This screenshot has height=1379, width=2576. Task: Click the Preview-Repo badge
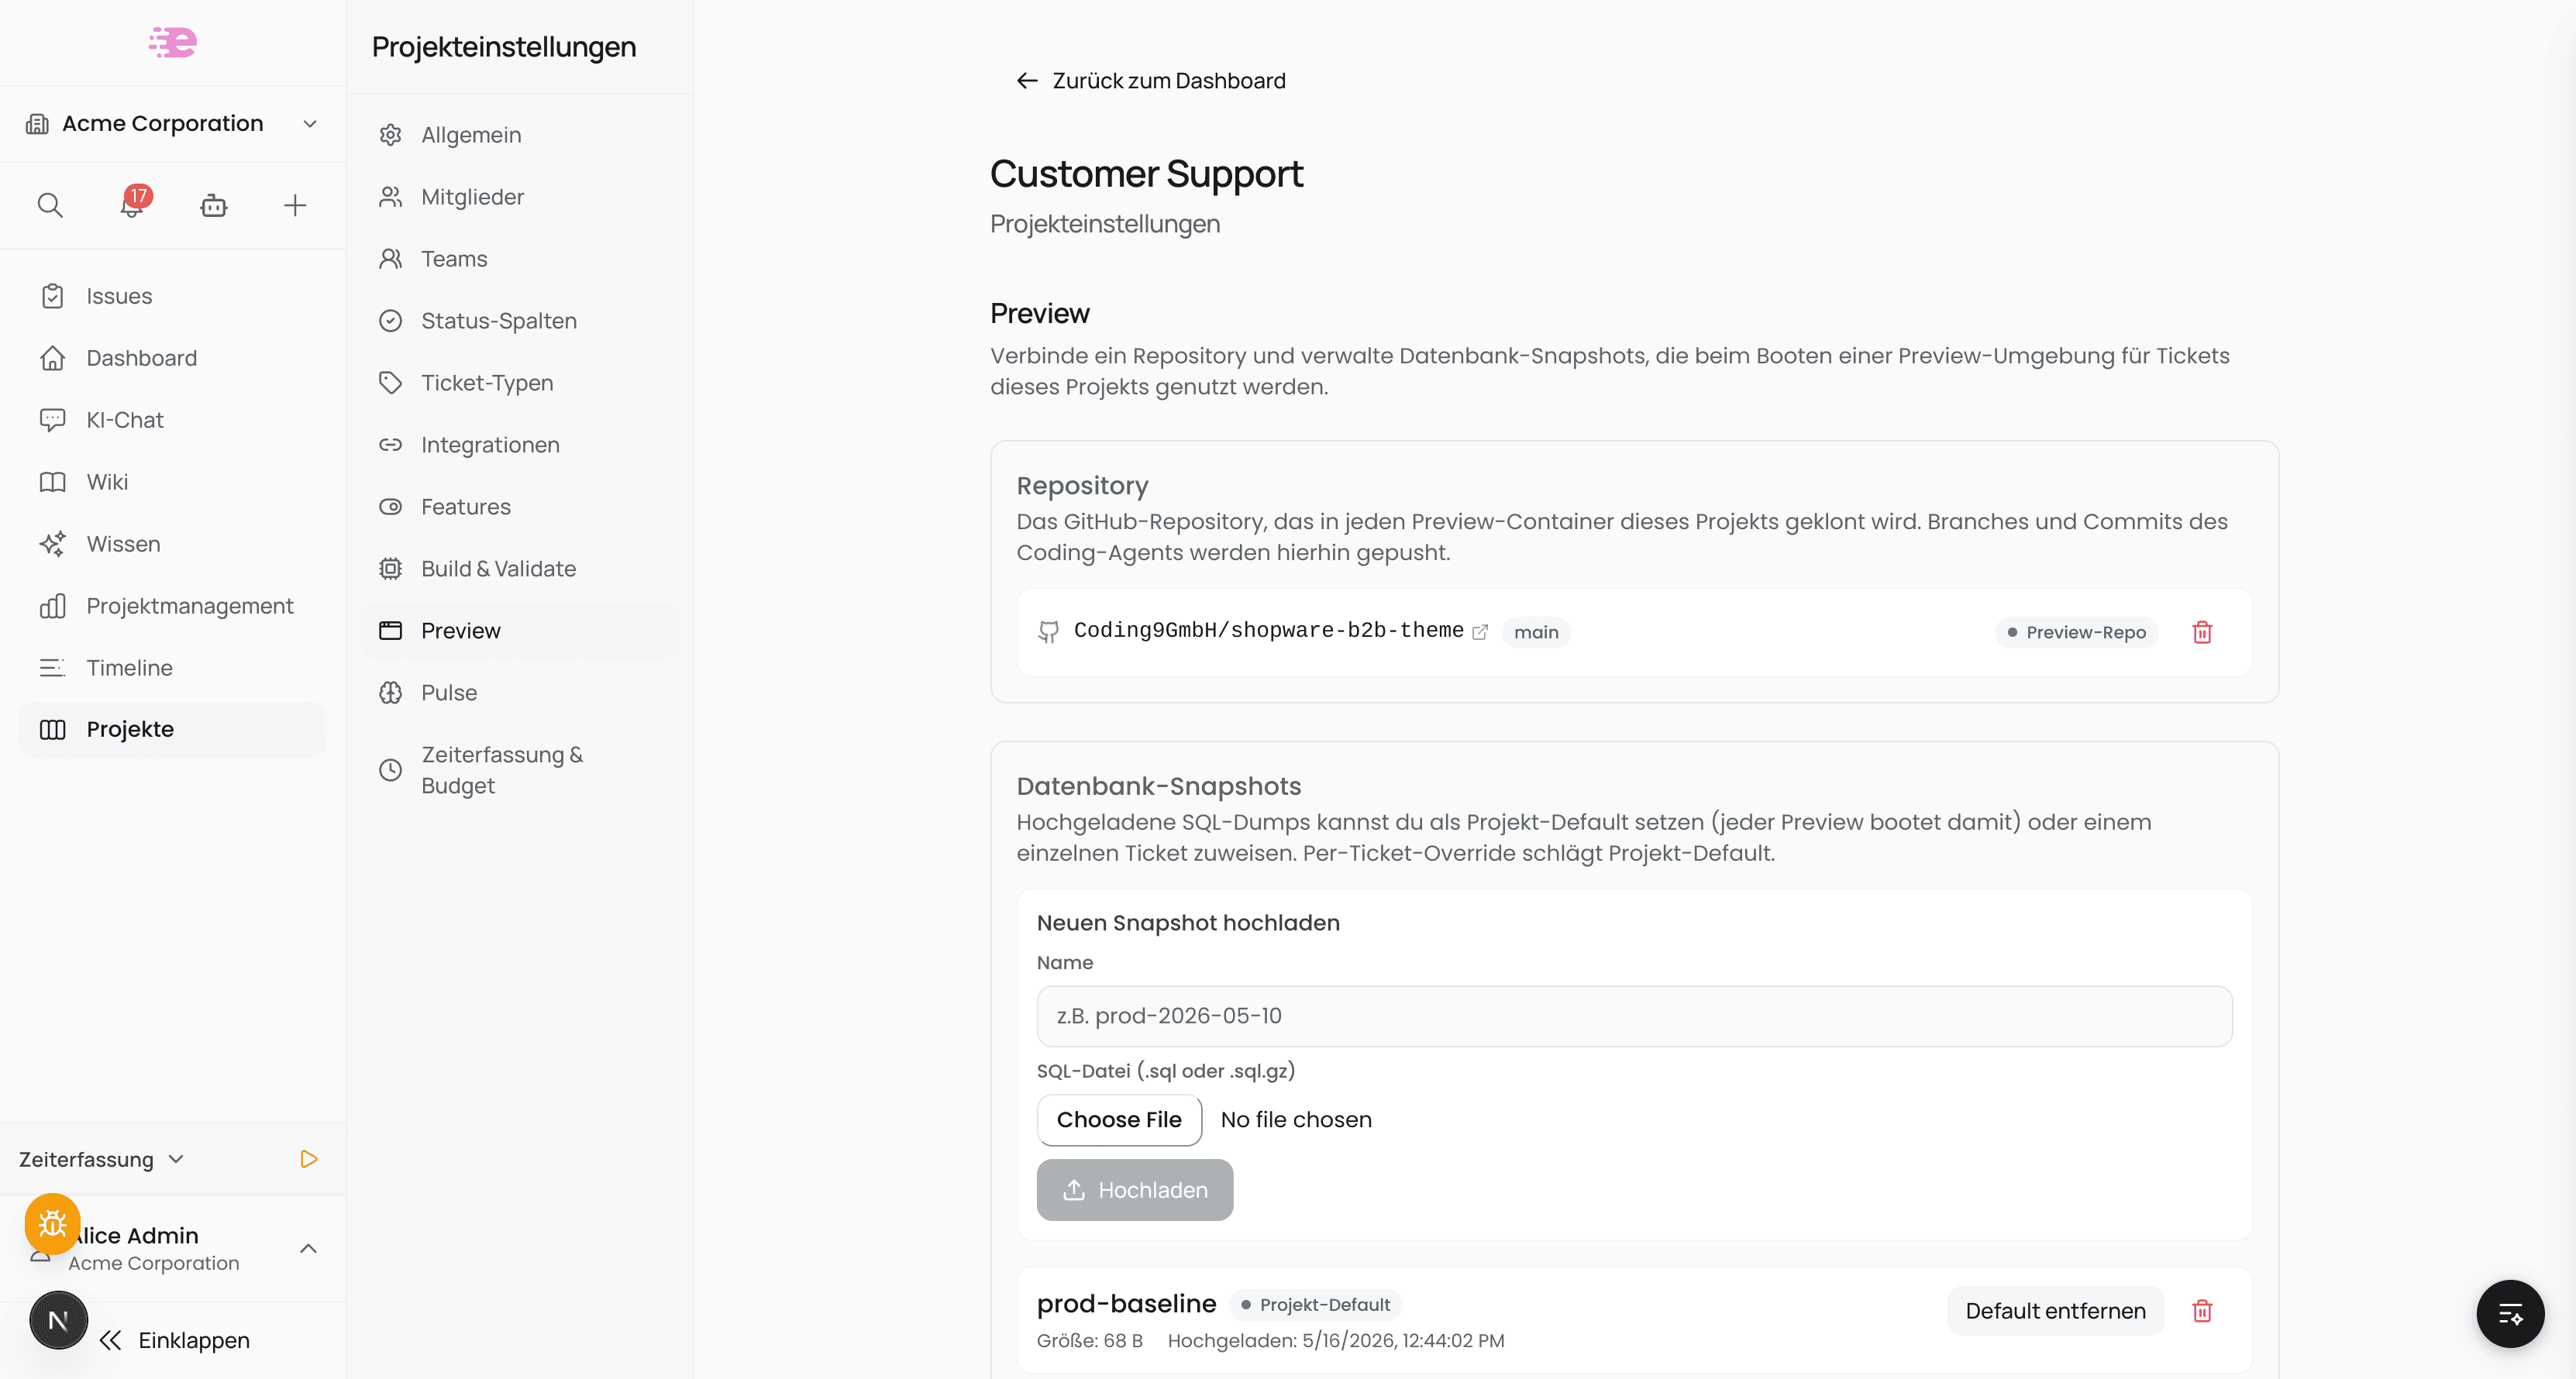(2076, 632)
